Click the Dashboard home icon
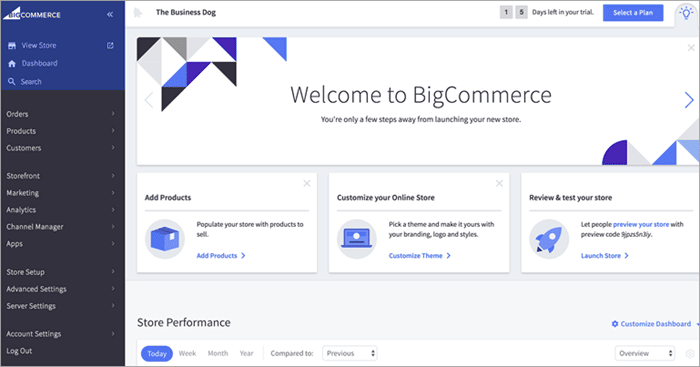The height and width of the screenshot is (367, 700). (x=12, y=63)
